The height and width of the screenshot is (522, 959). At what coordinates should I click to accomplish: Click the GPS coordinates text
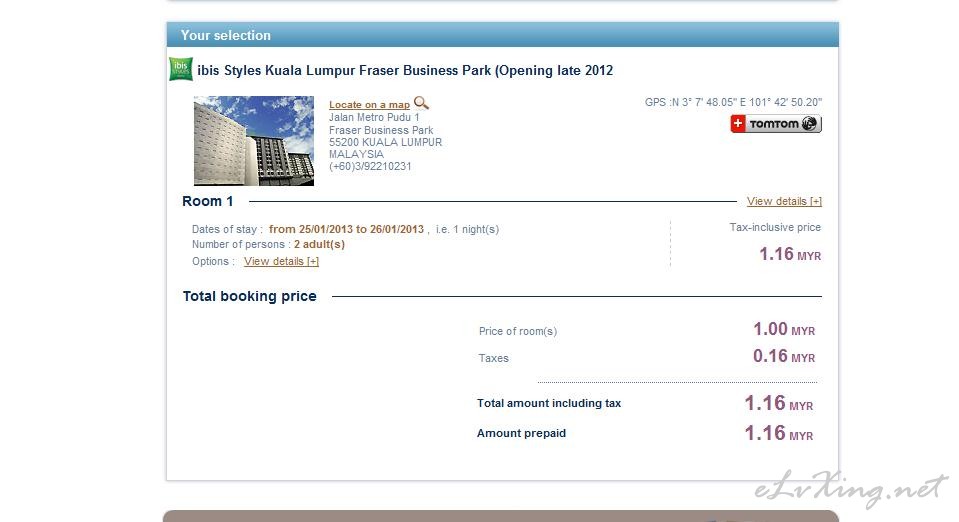733,102
